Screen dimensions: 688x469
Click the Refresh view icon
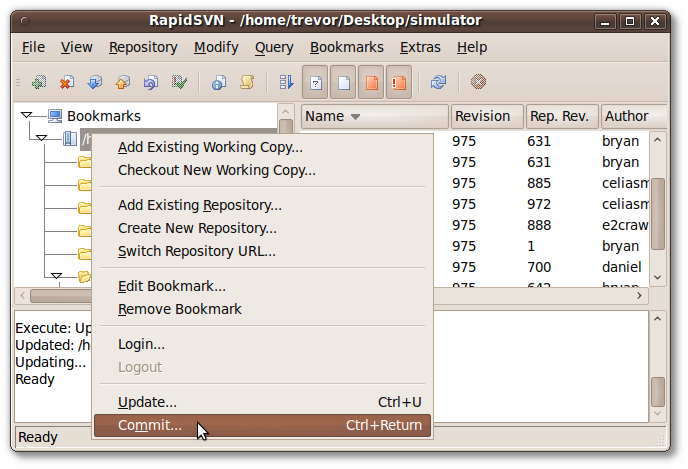coord(438,82)
